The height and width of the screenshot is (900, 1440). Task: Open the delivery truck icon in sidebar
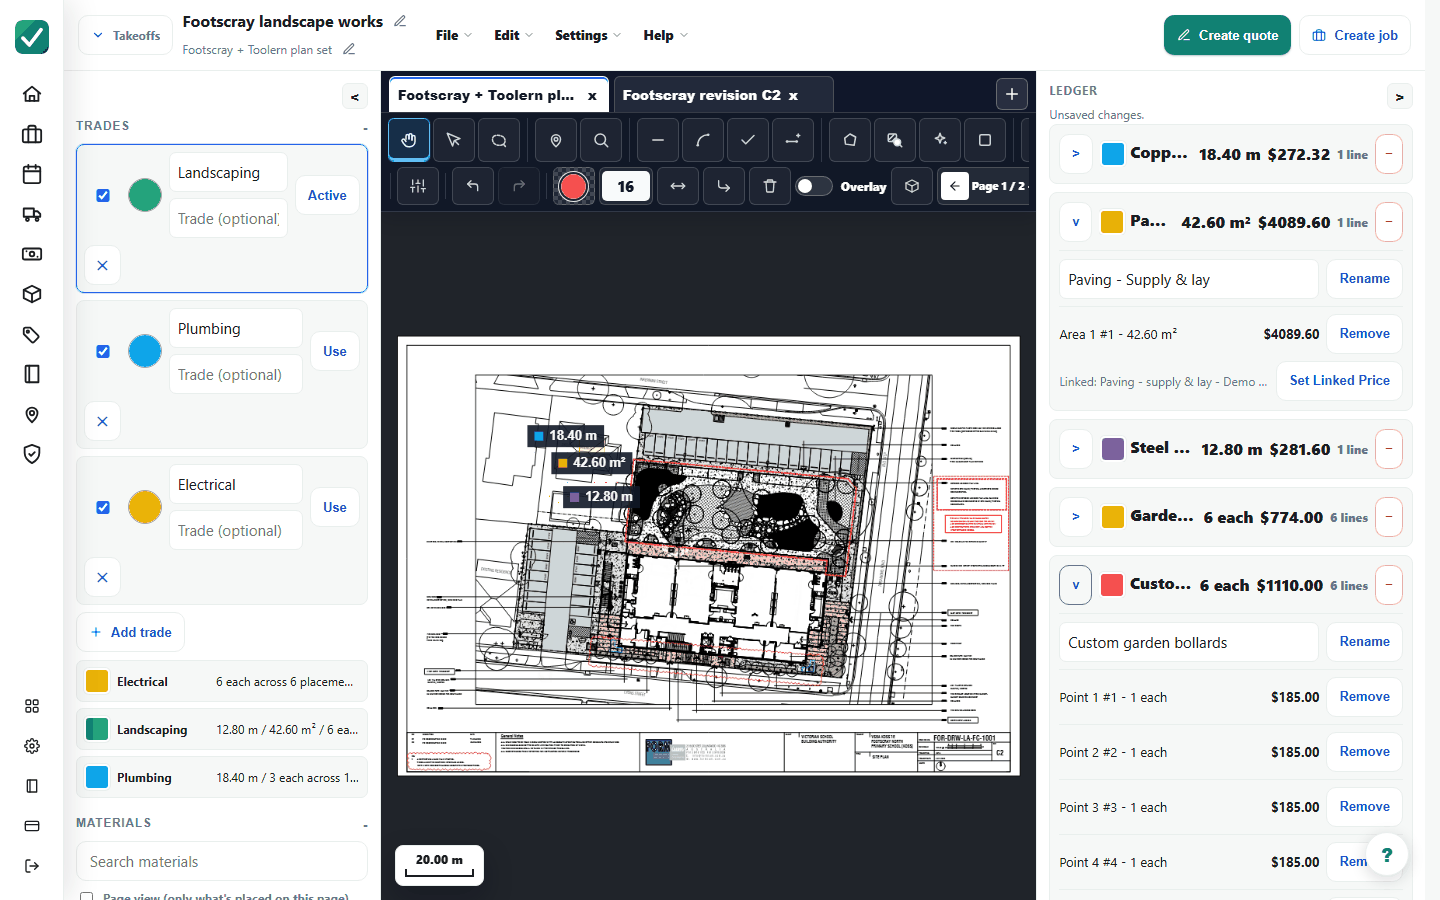(32, 214)
